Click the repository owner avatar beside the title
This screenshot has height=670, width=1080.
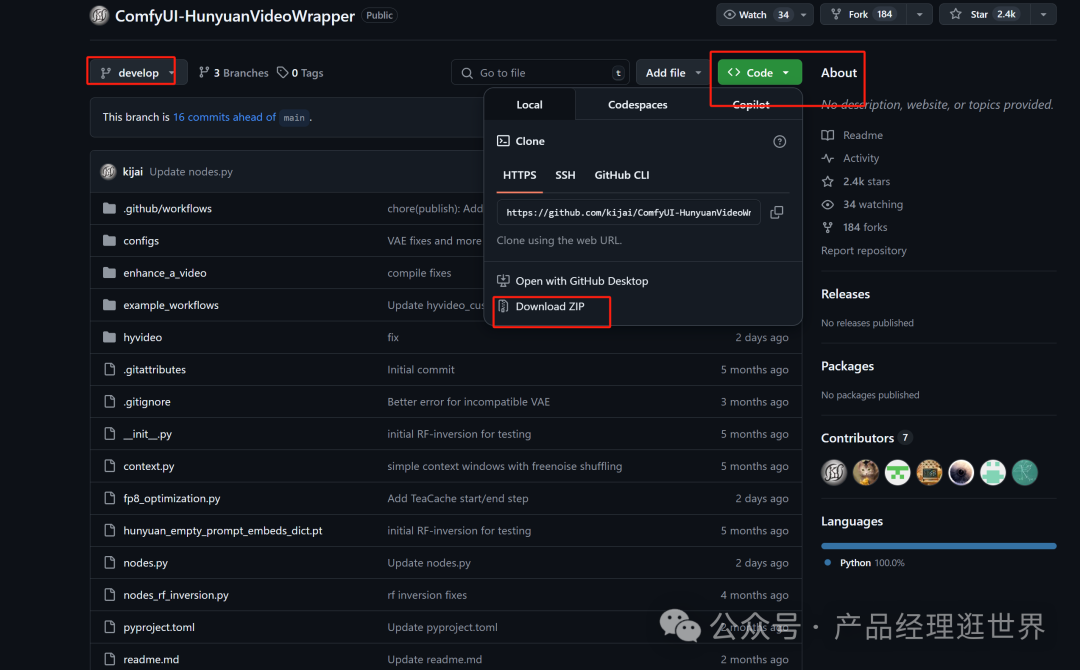pos(99,15)
